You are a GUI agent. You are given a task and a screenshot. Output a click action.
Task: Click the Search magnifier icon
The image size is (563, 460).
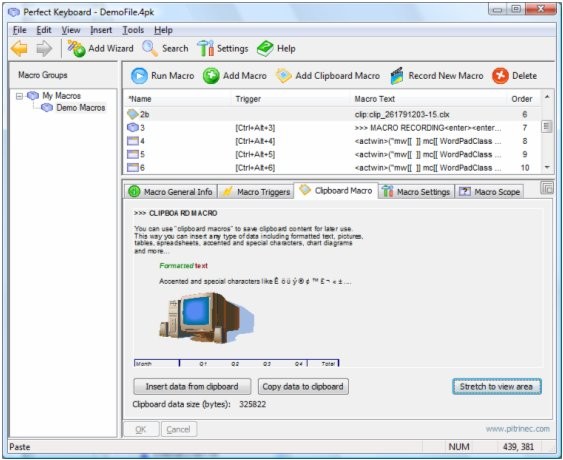150,48
